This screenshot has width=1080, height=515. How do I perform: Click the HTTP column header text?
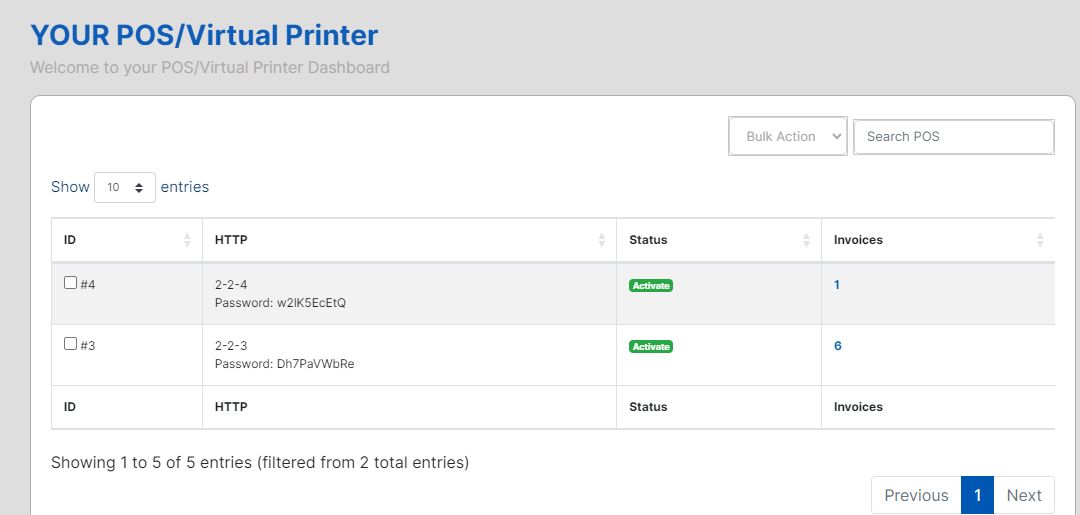[231, 240]
